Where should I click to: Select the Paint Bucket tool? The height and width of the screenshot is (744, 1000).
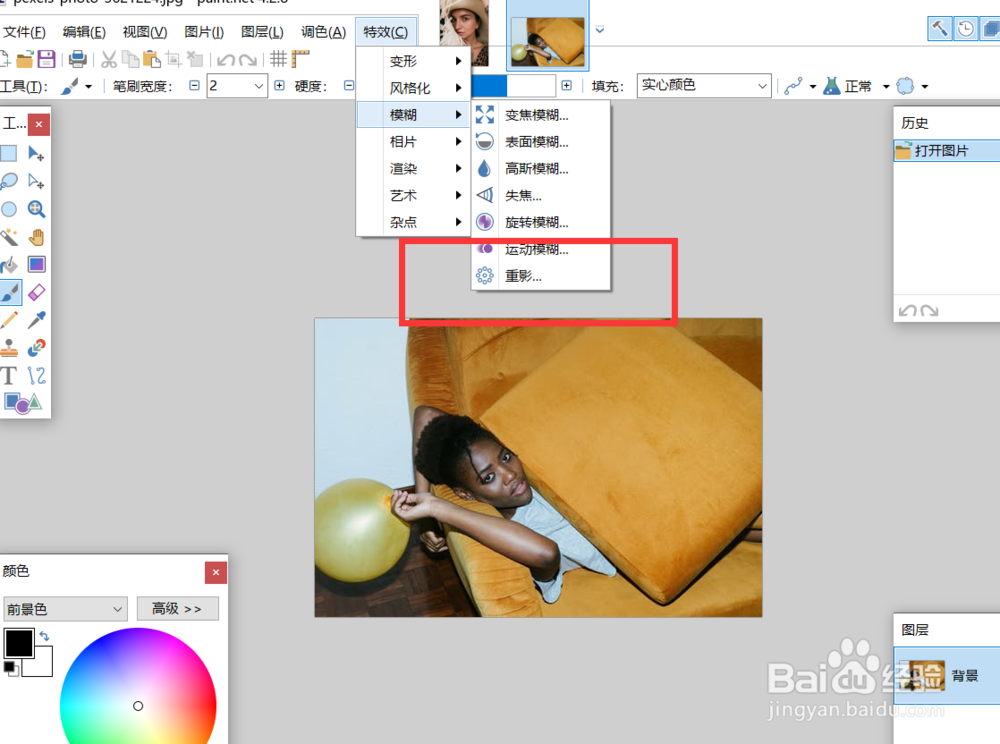tap(9, 265)
